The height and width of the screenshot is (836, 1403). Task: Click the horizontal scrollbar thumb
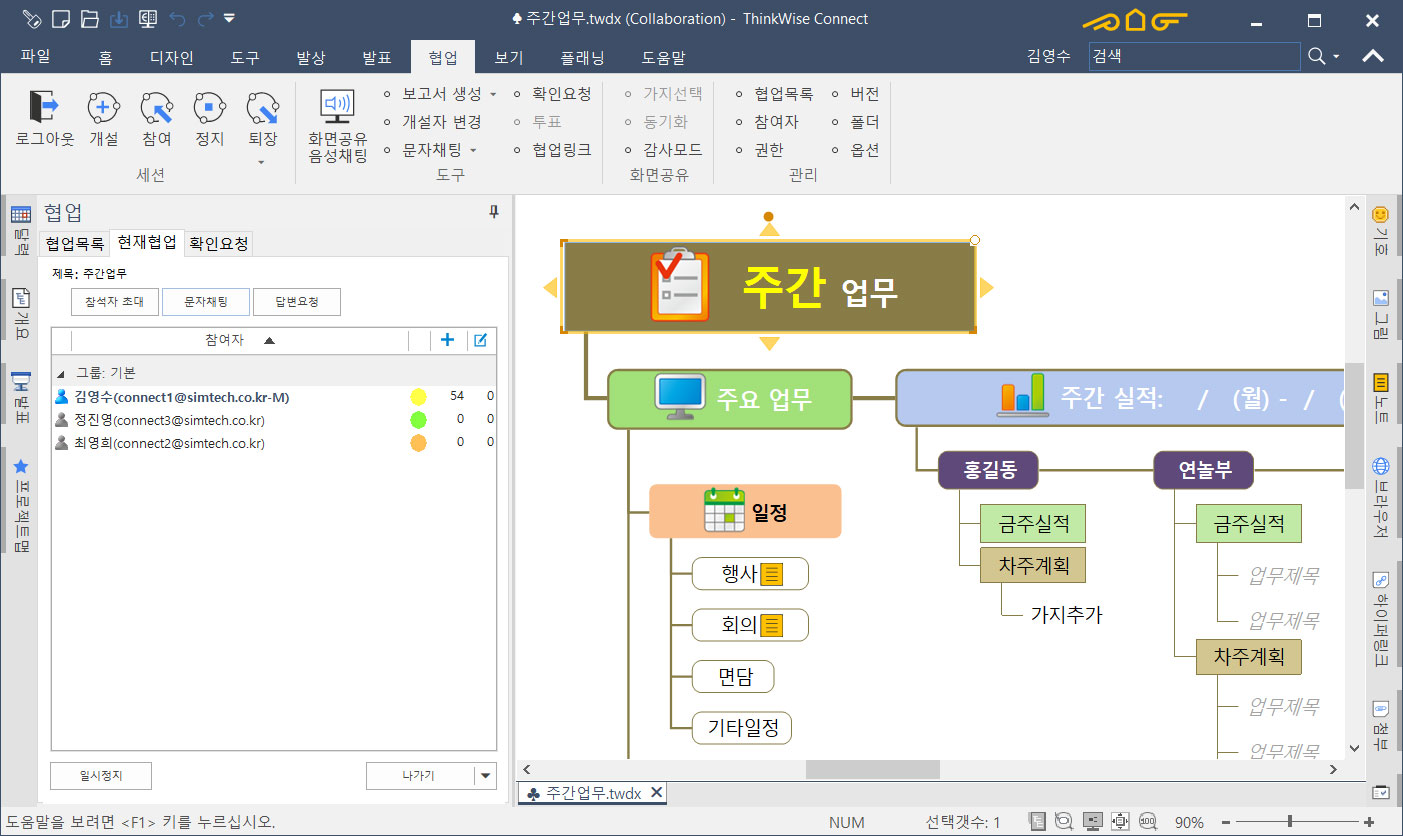[x=873, y=769]
